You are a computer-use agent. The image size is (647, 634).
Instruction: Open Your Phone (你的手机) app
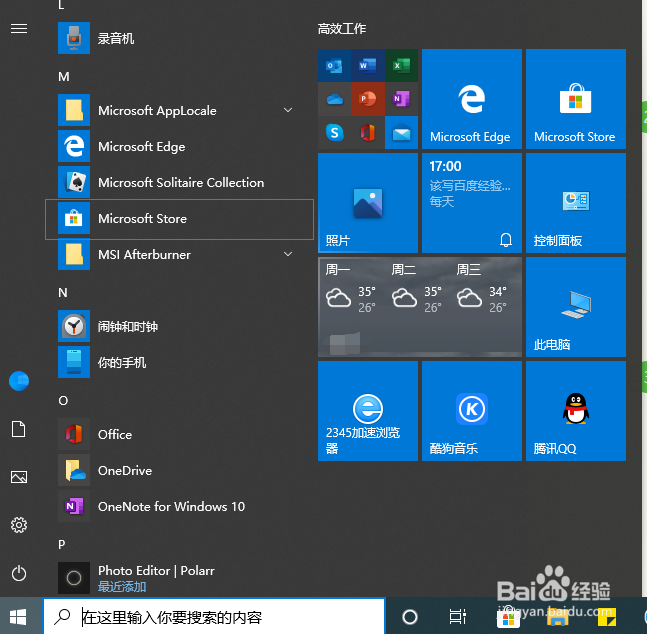click(x=177, y=362)
